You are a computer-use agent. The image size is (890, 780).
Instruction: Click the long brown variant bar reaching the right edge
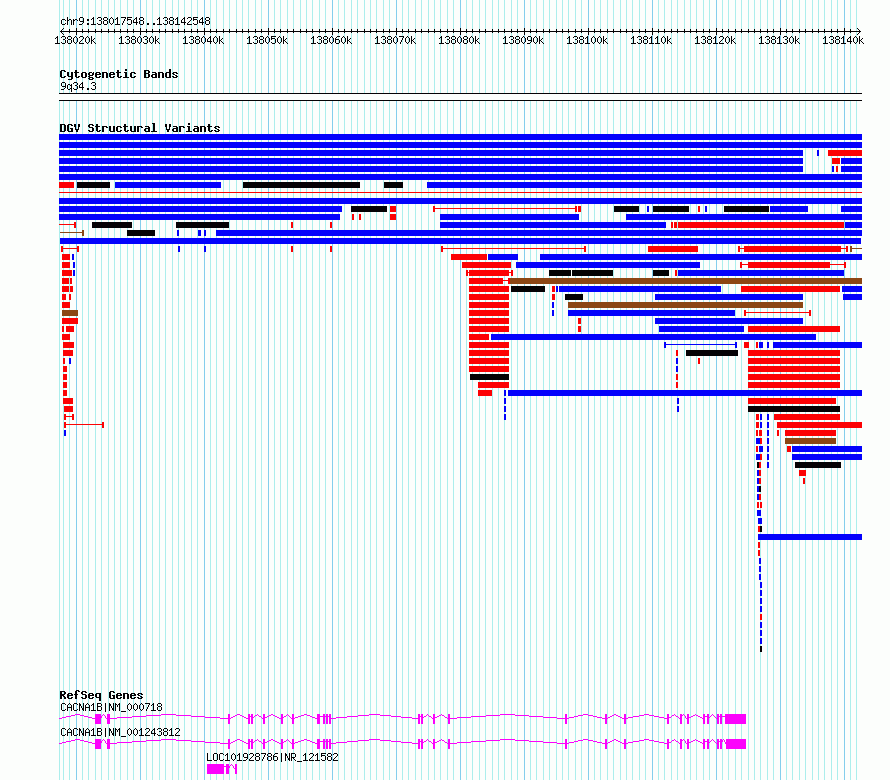point(686,281)
